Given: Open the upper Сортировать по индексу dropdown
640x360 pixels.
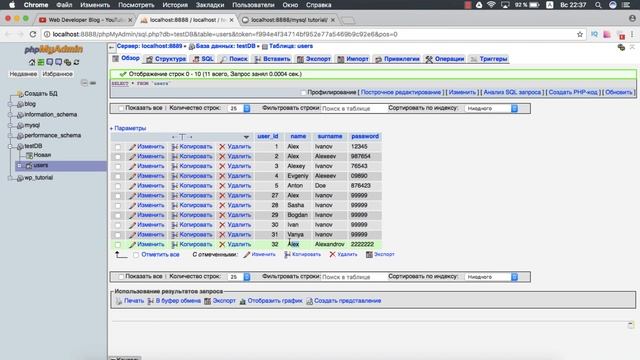Looking at the screenshot, I should coord(492,108).
